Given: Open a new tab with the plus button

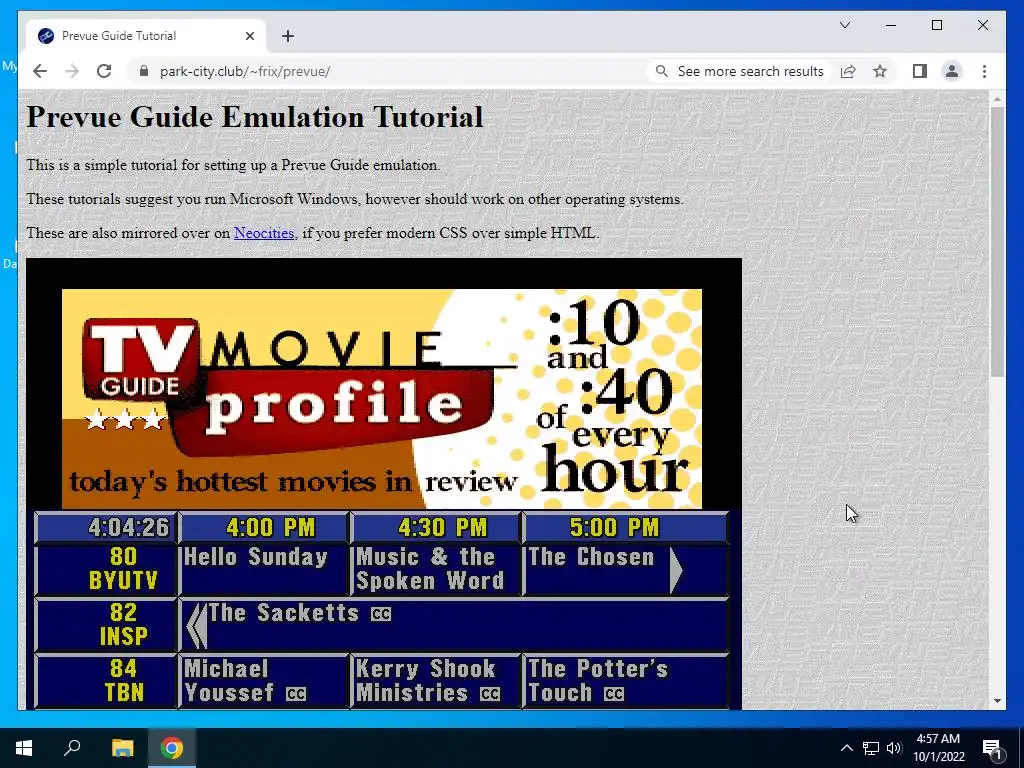Looking at the screenshot, I should point(288,36).
